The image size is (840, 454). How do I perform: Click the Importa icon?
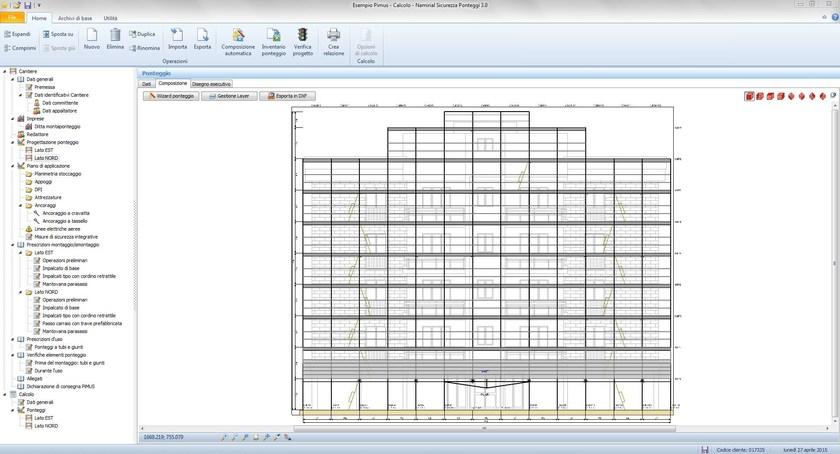(x=177, y=37)
